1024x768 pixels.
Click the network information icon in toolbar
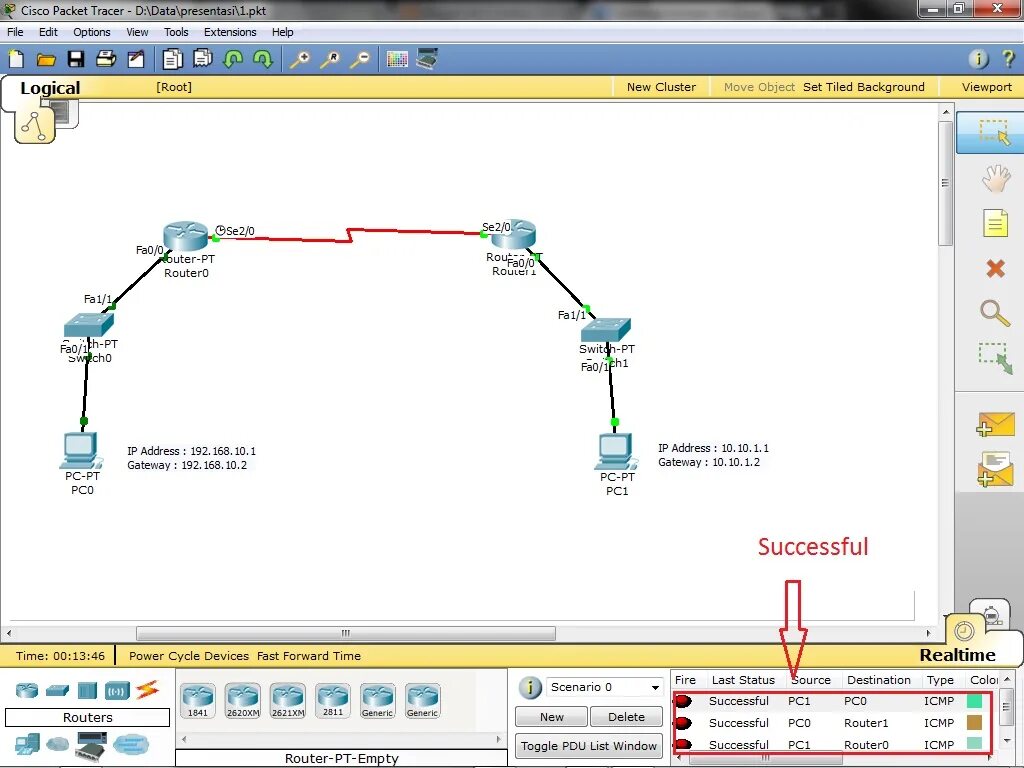(978, 59)
